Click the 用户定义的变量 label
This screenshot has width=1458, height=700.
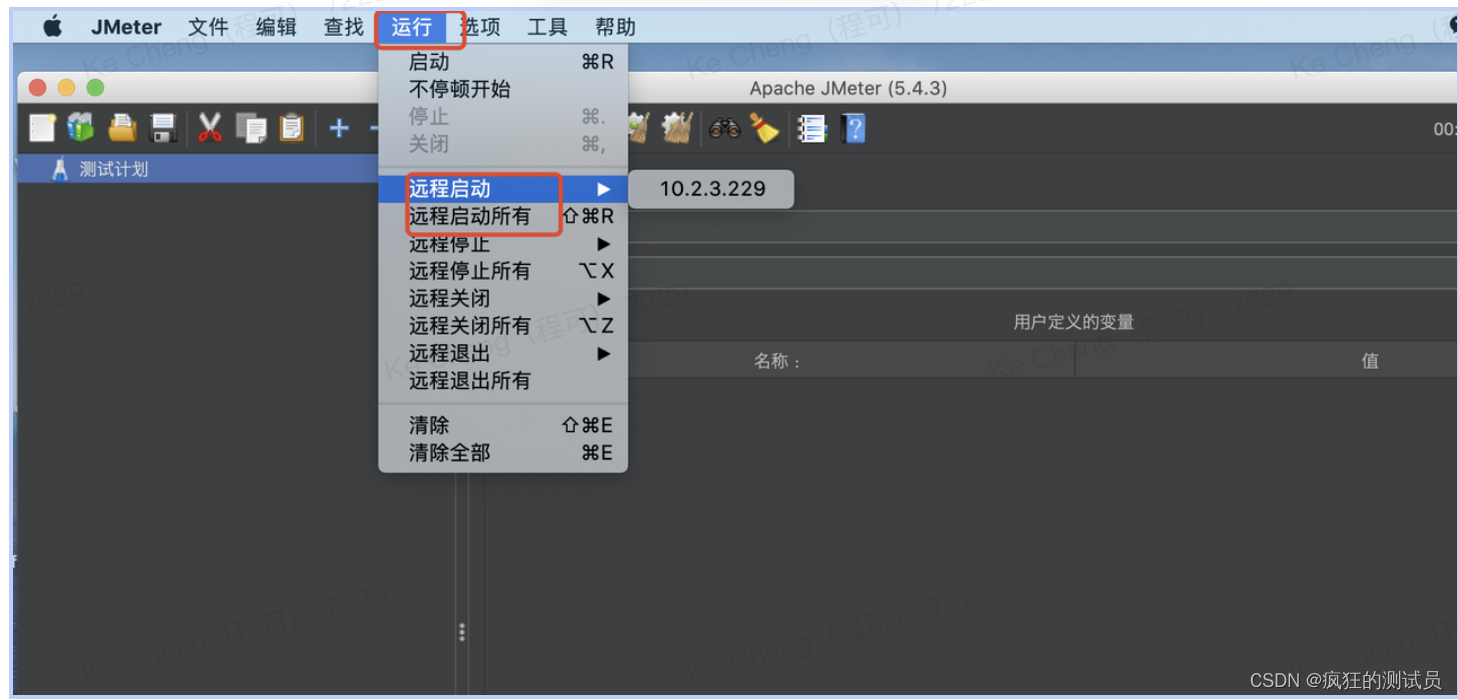pyautogui.click(x=1073, y=322)
